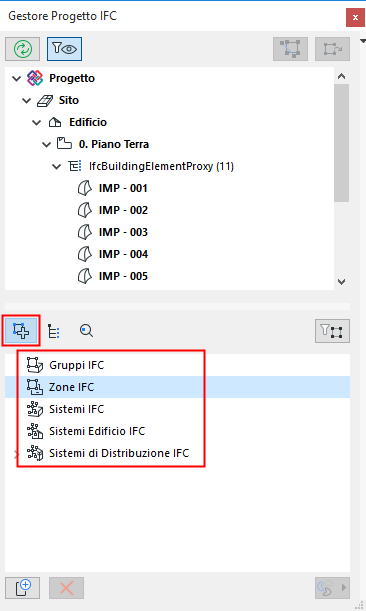This screenshot has width=366, height=611.
Task: Select the IMP - 004 element
Action: [x=123, y=254]
